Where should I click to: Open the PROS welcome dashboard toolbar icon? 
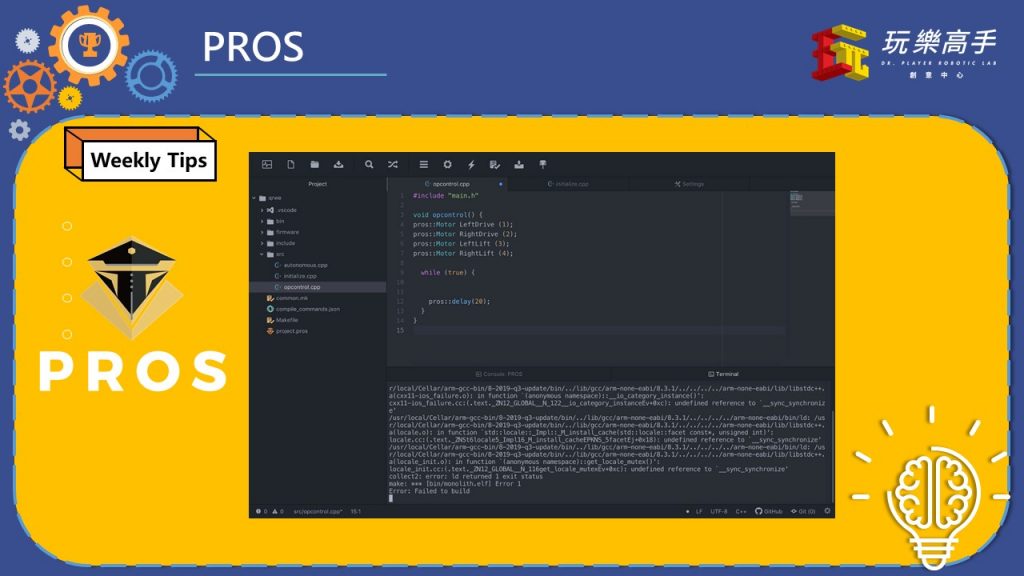pyautogui.click(x=267, y=165)
